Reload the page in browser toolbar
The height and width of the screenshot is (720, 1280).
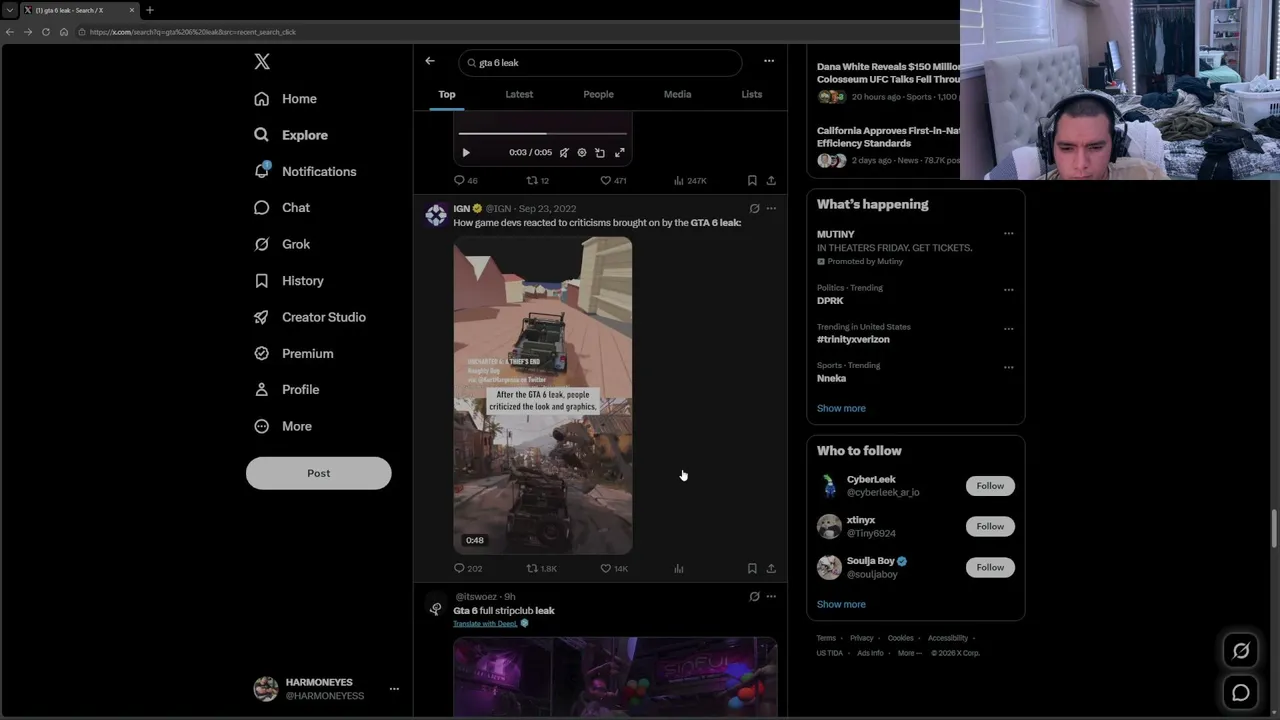(45, 32)
